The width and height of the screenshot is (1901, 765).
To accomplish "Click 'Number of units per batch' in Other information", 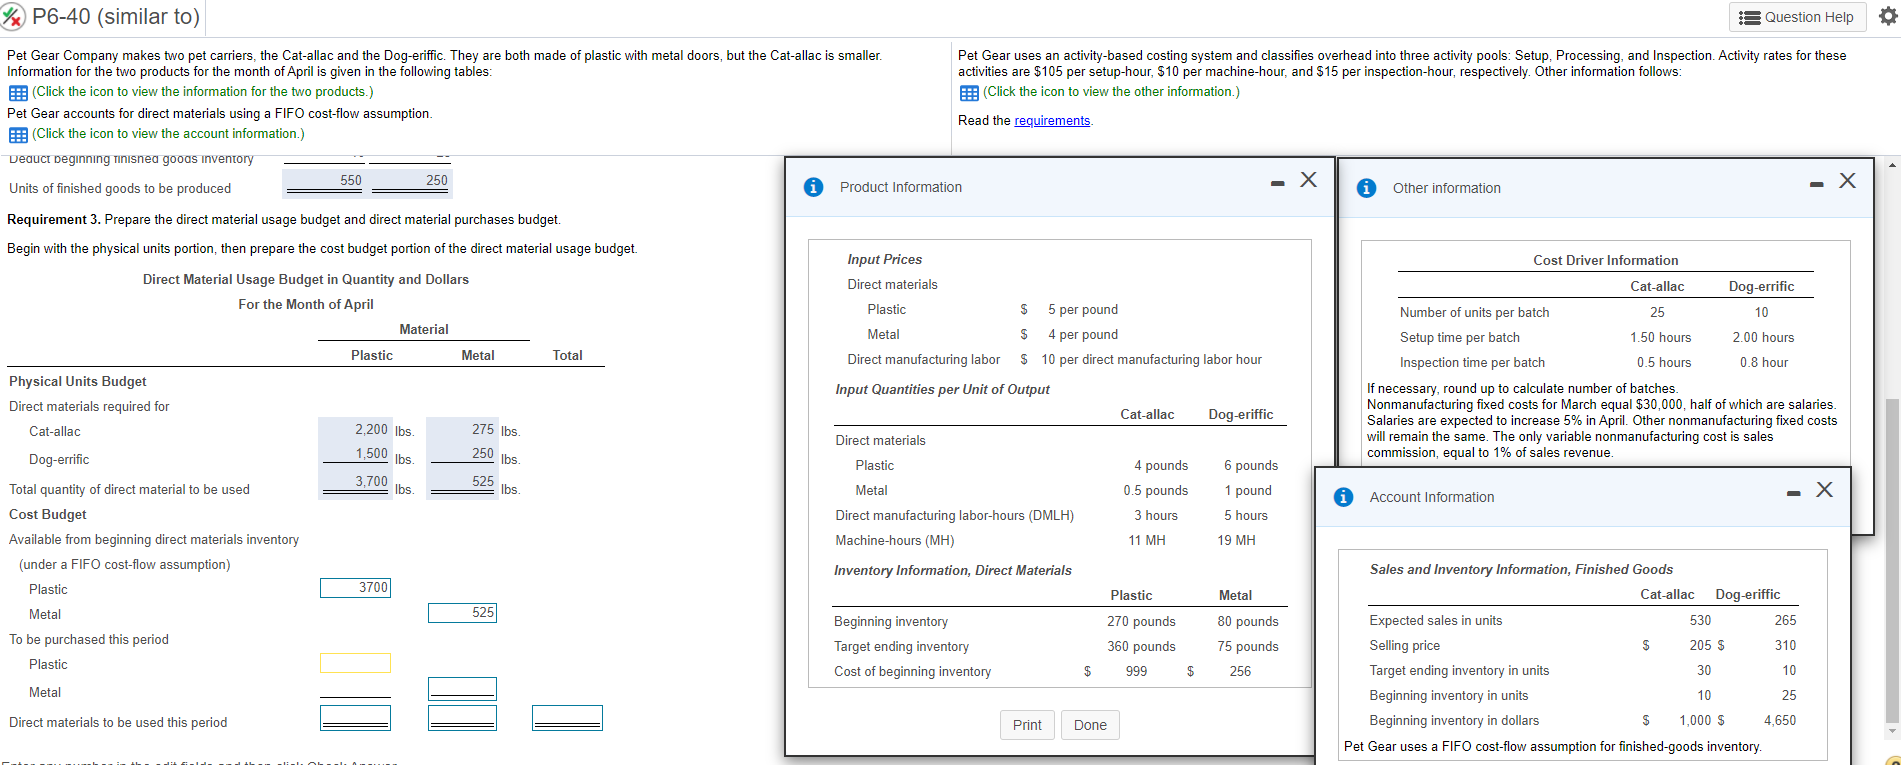I will coord(1474,313).
